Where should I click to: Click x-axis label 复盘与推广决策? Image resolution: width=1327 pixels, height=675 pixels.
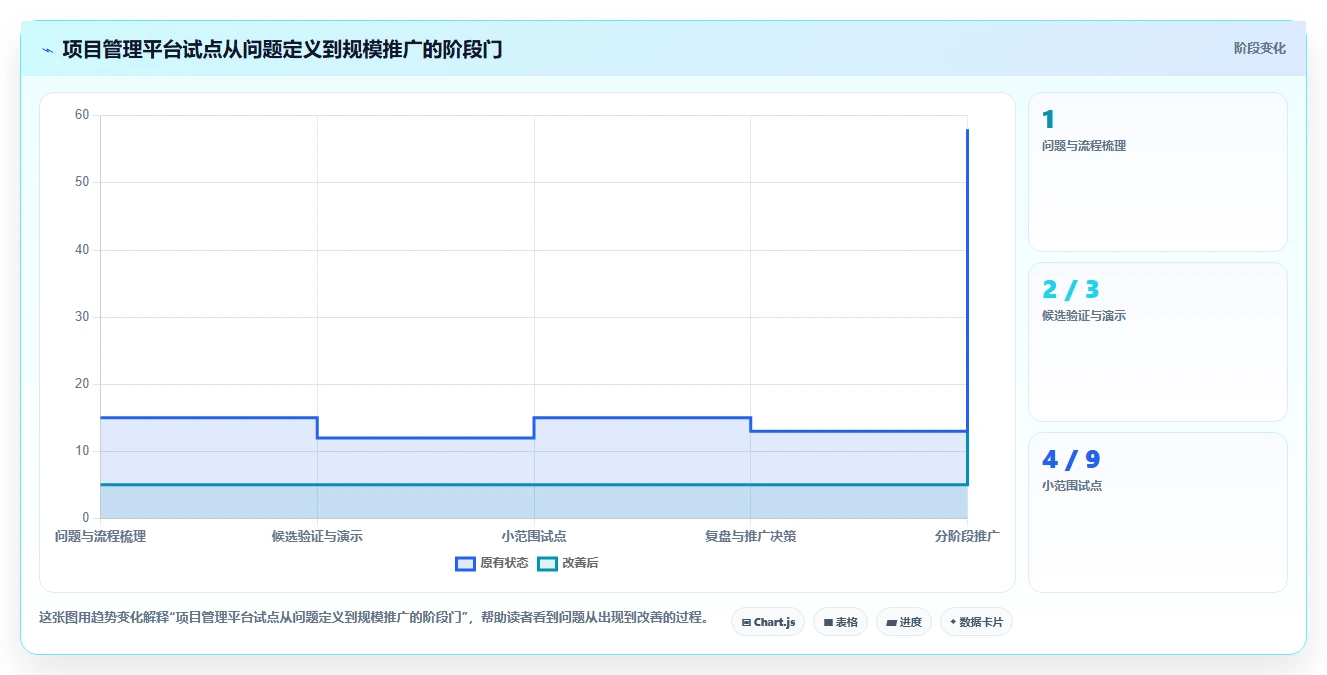(751, 536)
